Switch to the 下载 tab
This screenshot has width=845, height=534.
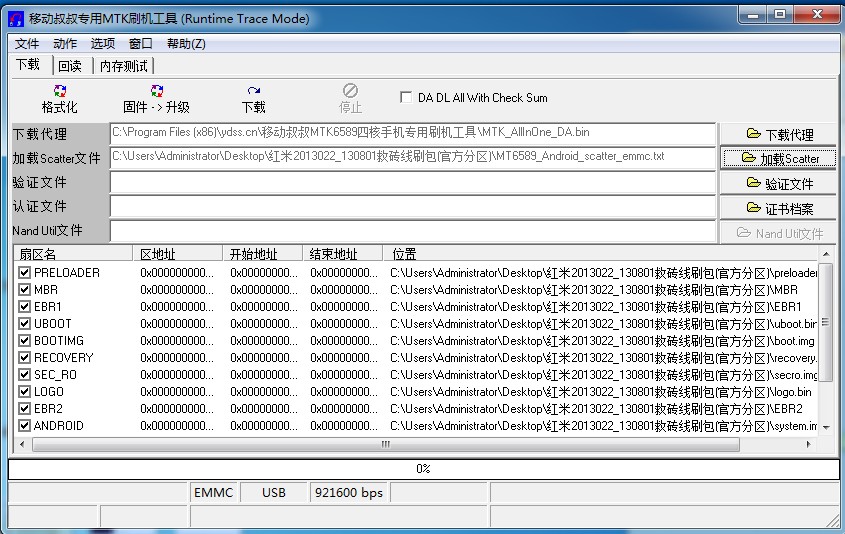[x=28, y=65]
